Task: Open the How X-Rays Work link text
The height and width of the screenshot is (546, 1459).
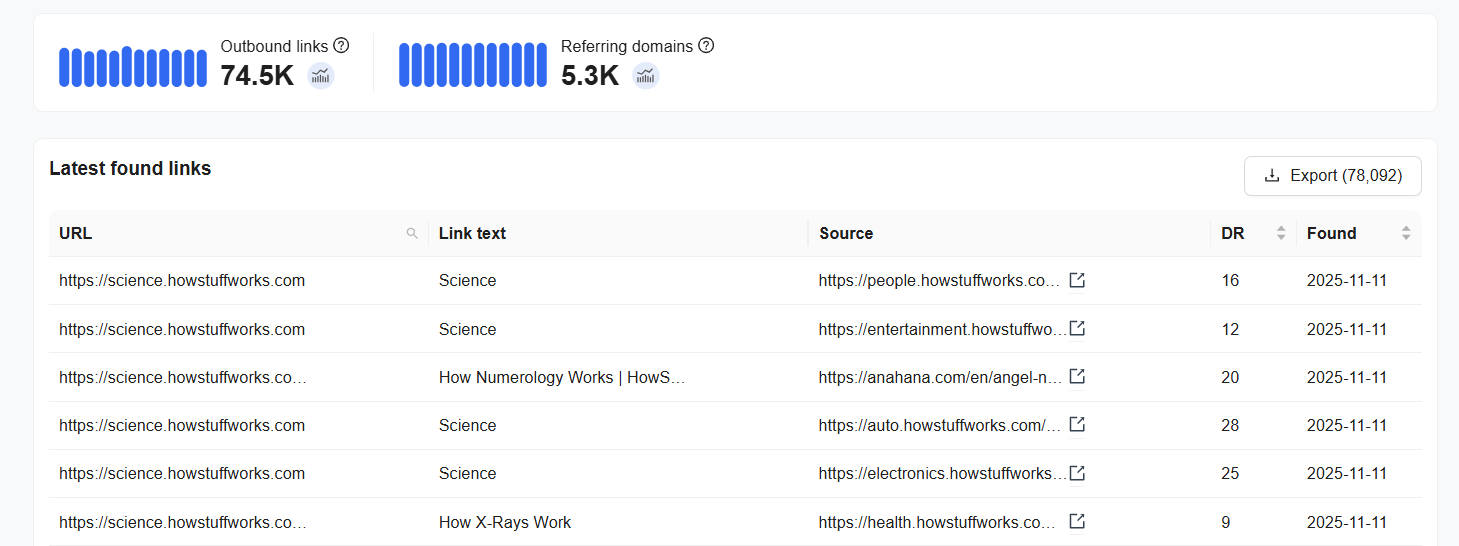Action: pos(504,522)
